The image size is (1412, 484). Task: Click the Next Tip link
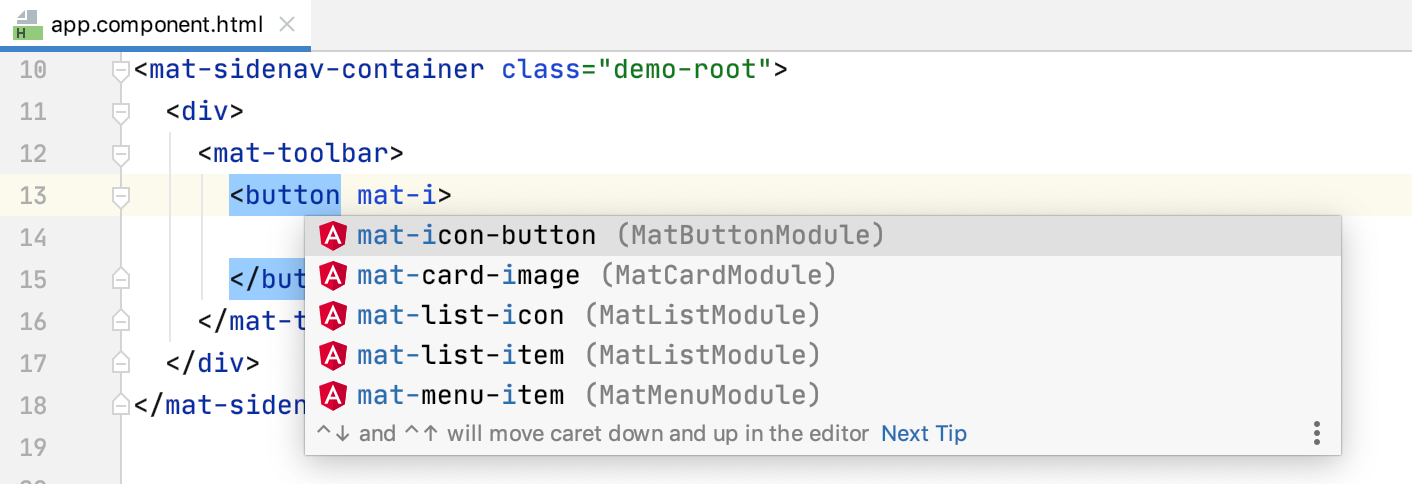click(924, 434)
